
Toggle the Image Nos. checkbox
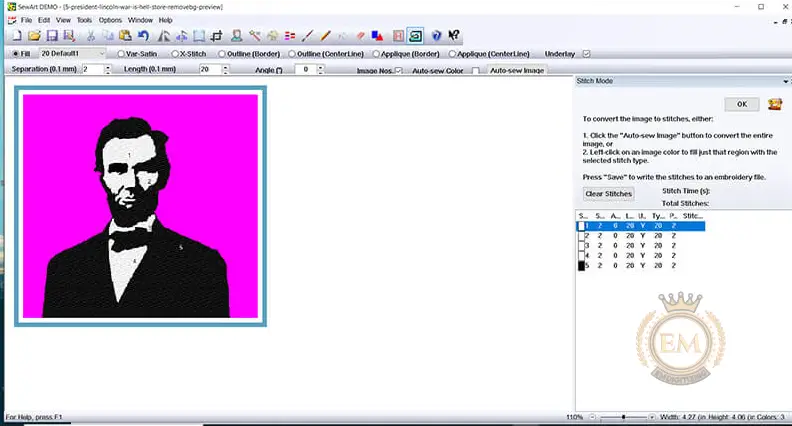tap(399, 71)
